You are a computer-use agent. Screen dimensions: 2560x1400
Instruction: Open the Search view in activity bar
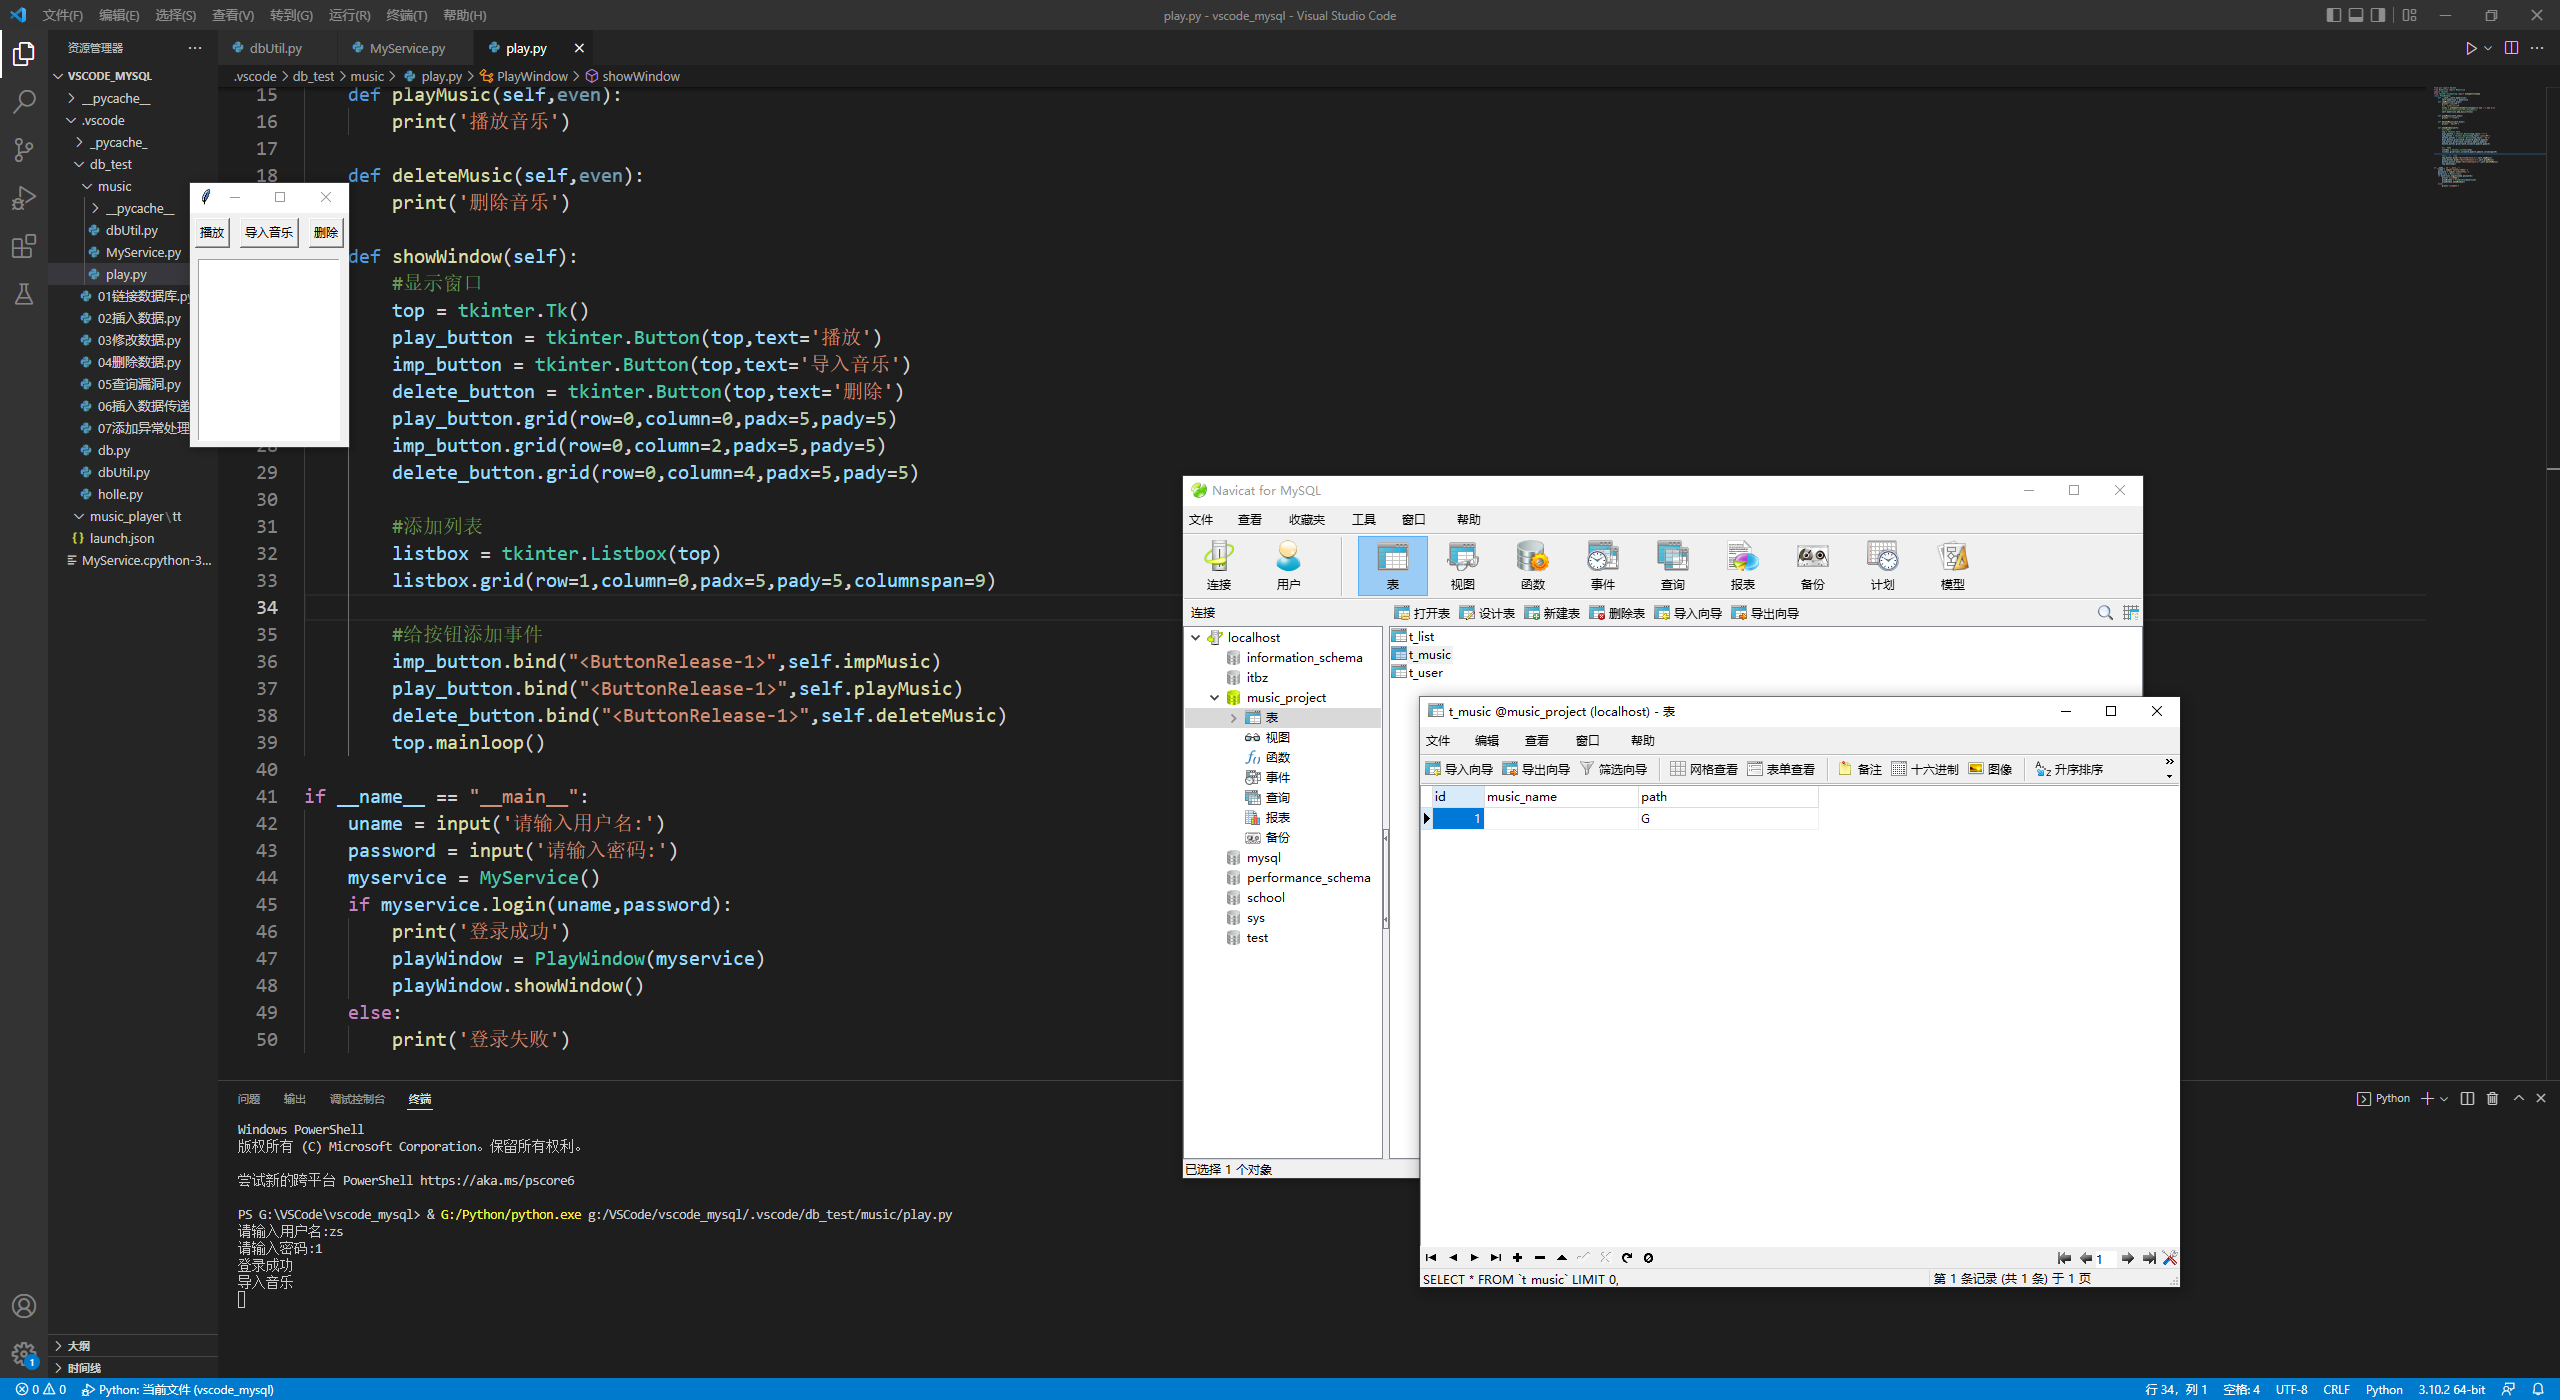pyautogui.click(x=24, y=101)
